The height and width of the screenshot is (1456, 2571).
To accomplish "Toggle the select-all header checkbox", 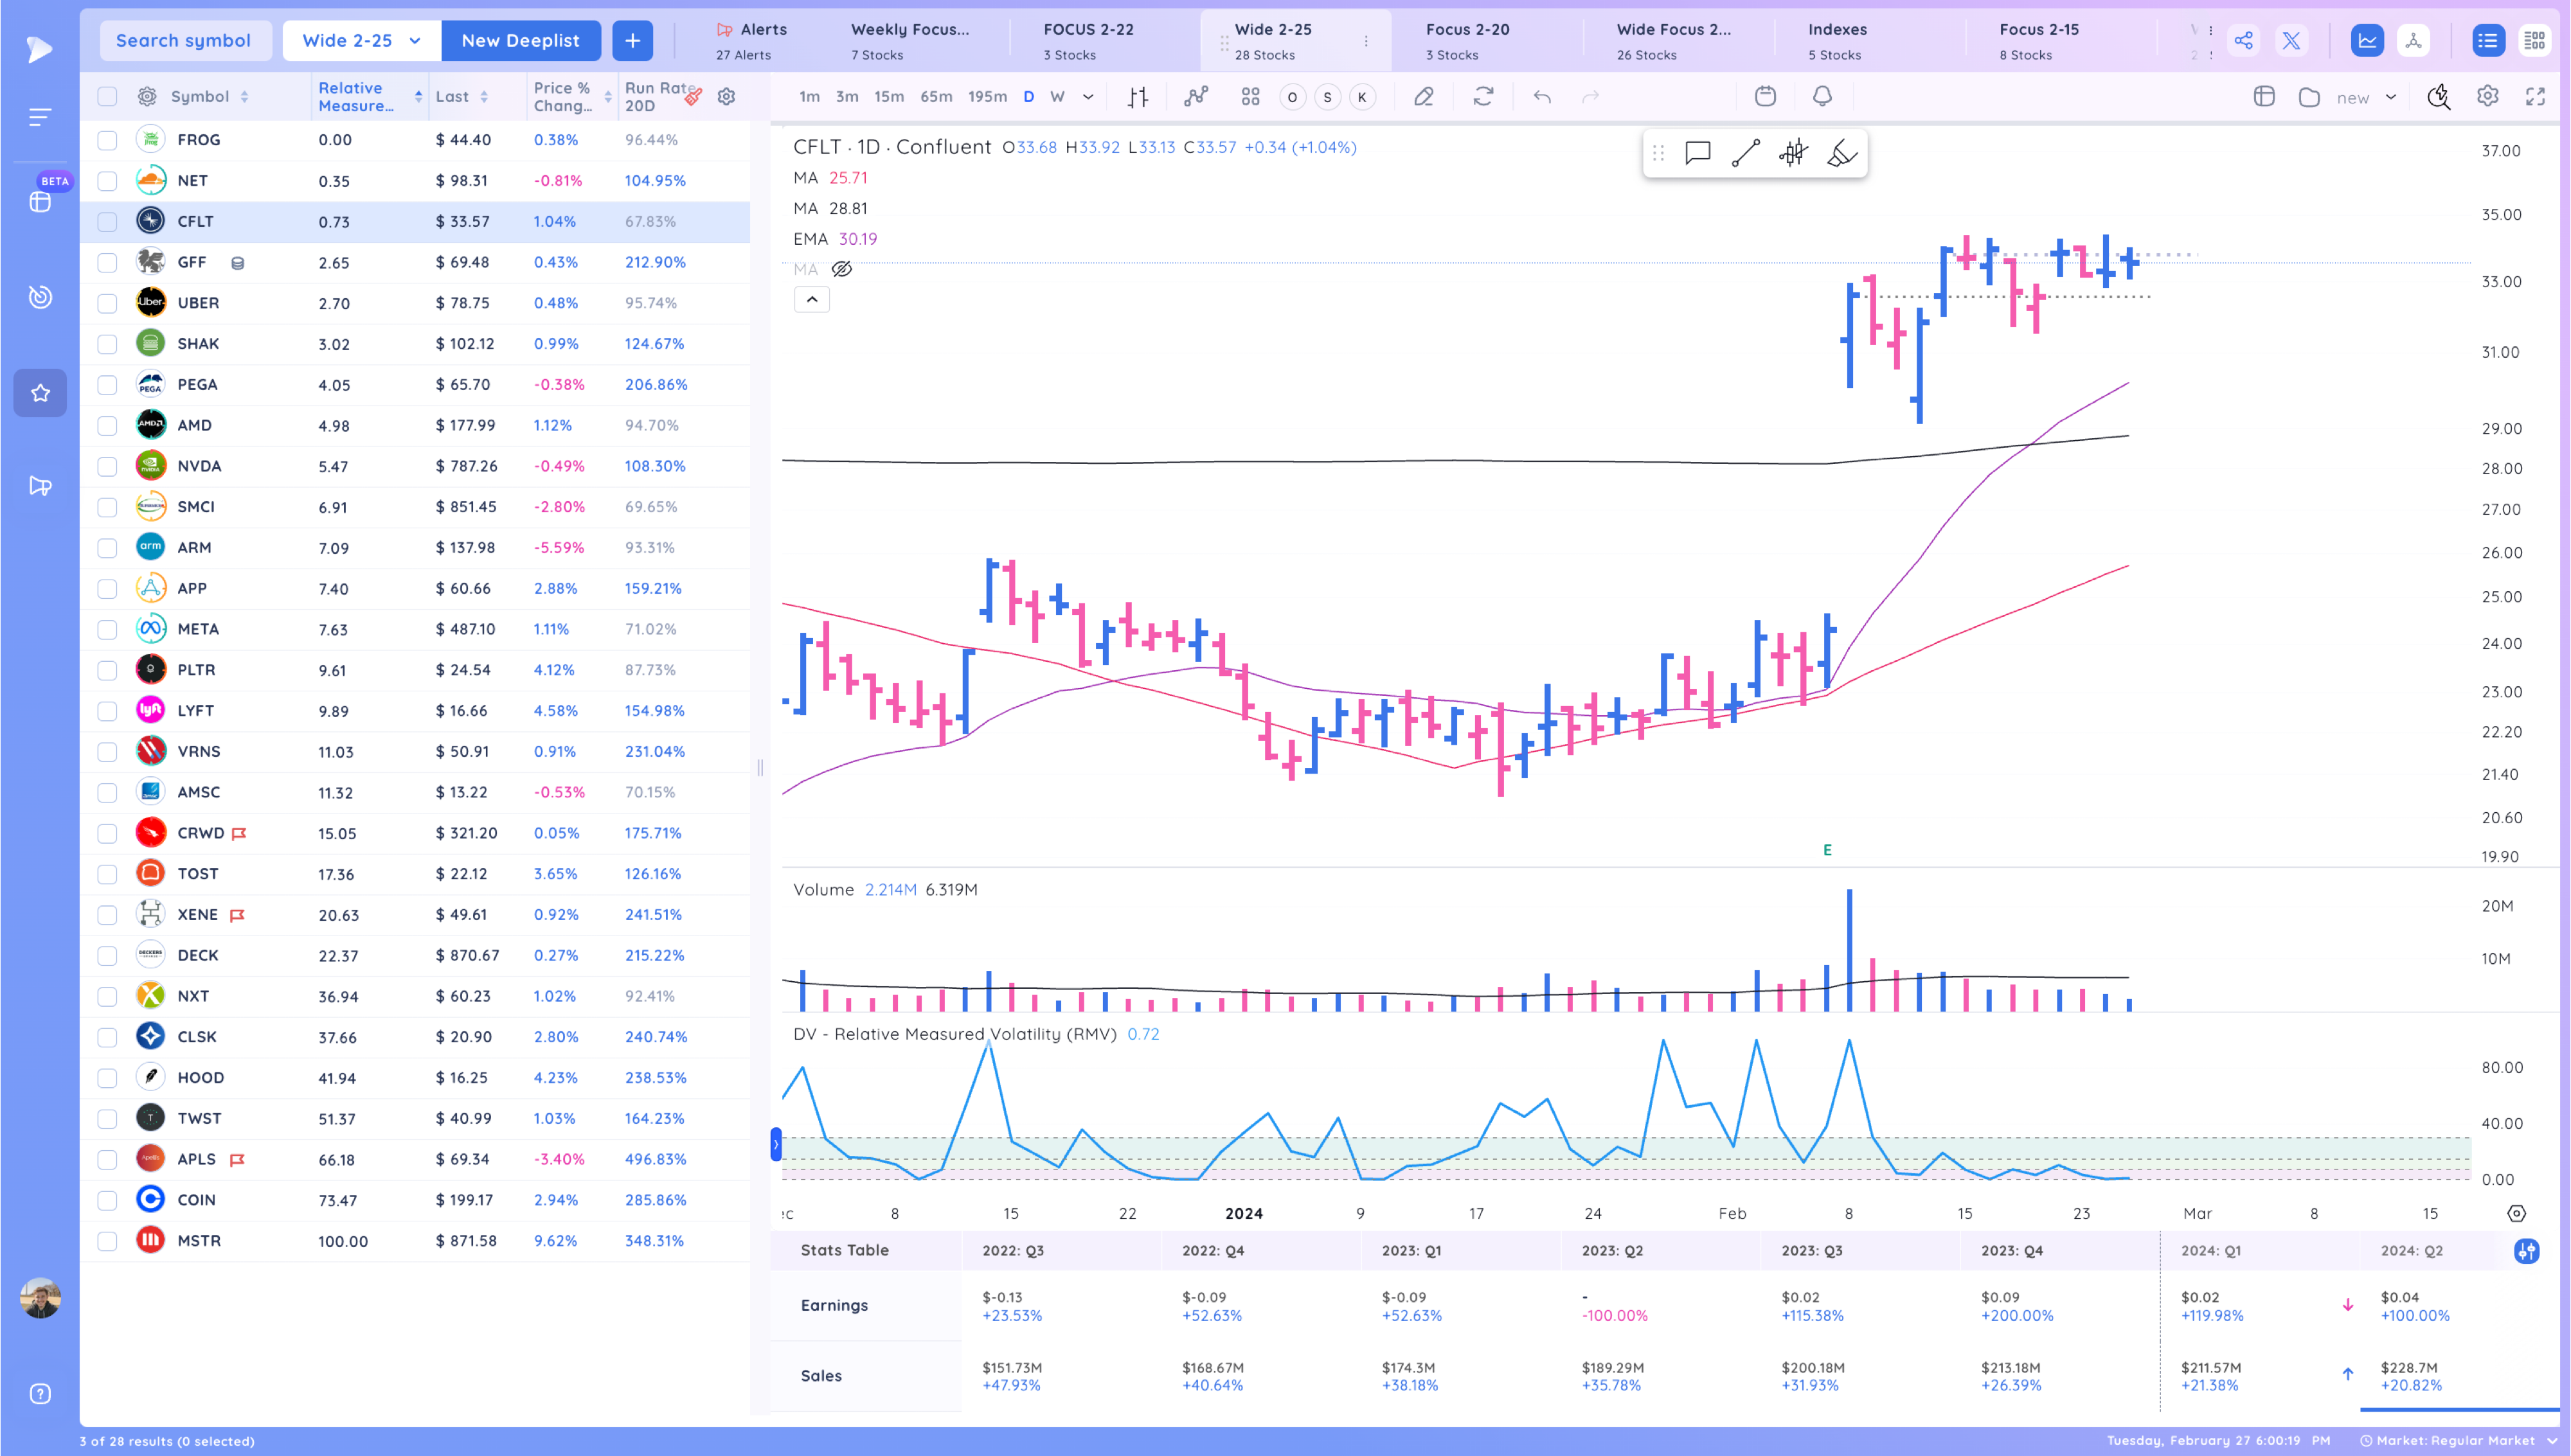I will [107, 96].
